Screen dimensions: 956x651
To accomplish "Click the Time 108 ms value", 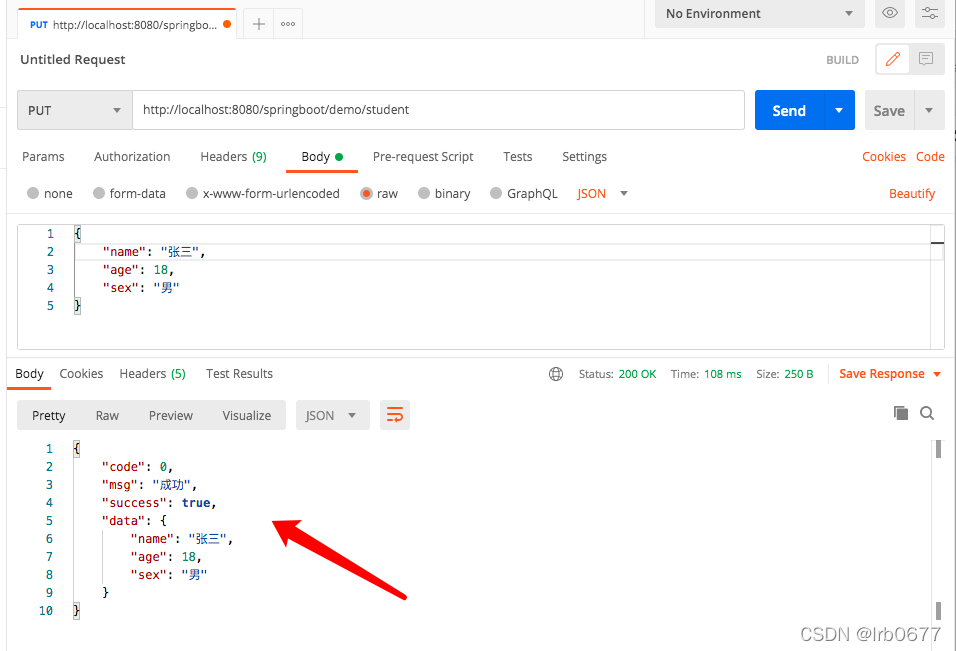I will point(722,374).
